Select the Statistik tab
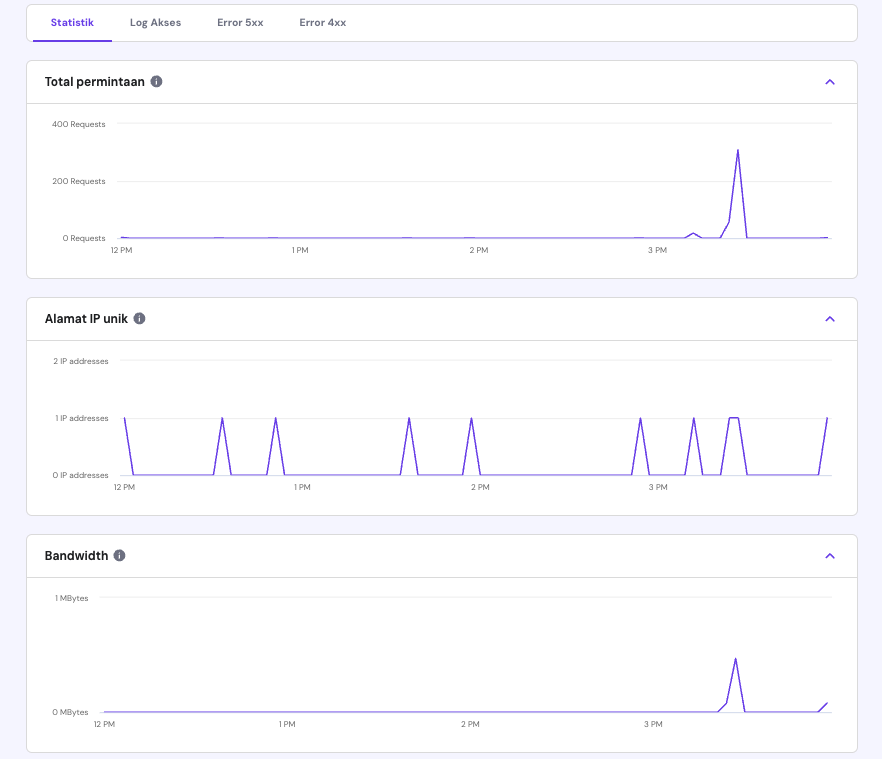The height and width of the screenshot is (759, 882). click(x=72, y=22)
